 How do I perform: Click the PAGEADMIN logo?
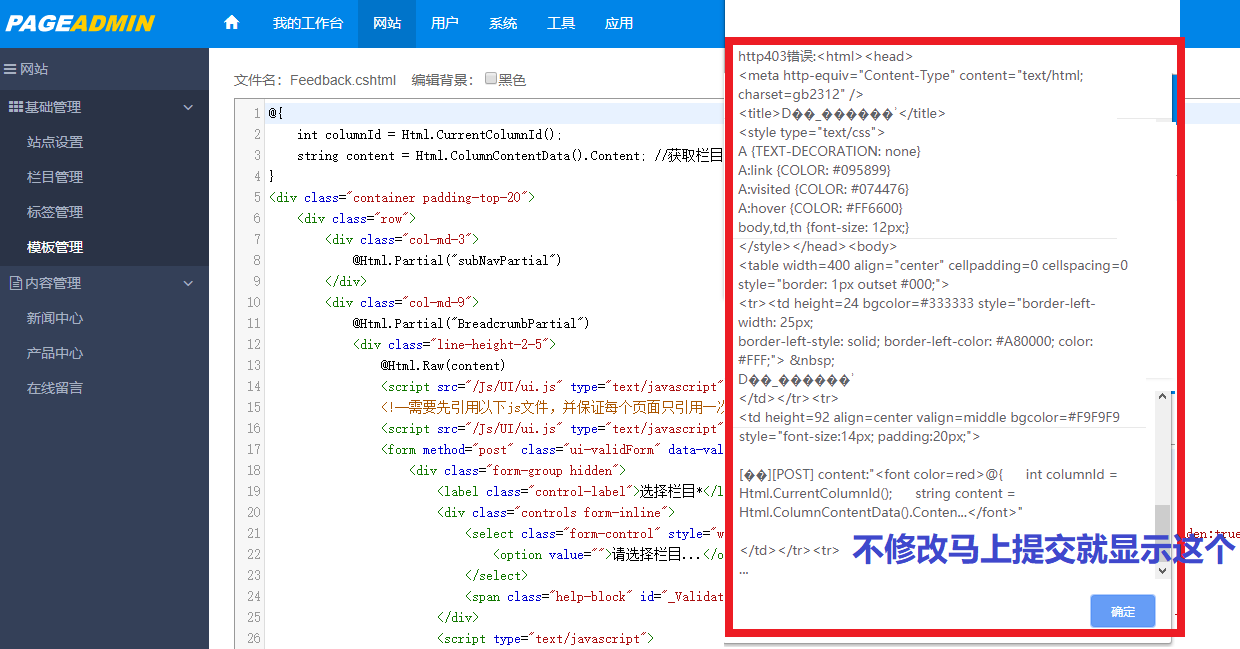coord(80,23)
